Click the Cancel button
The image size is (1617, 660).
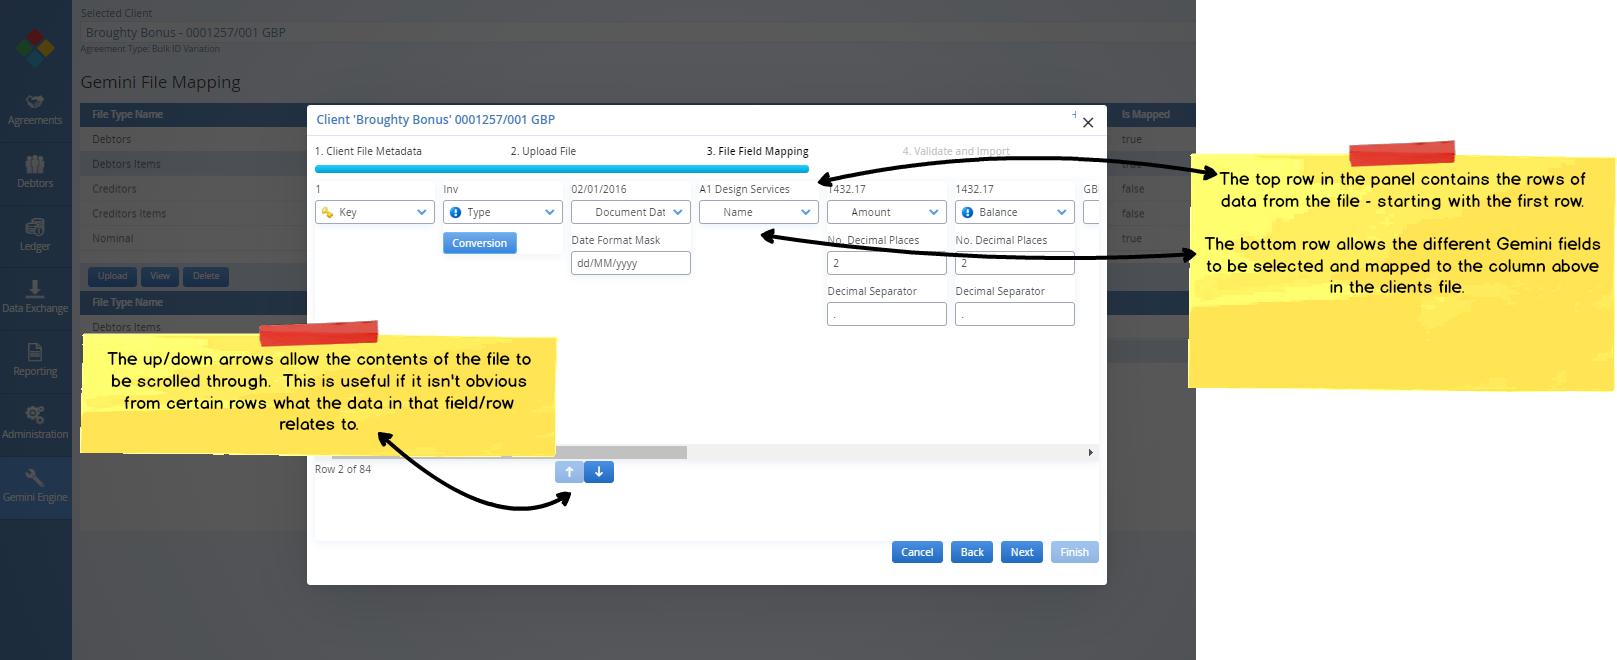[917, 552]
